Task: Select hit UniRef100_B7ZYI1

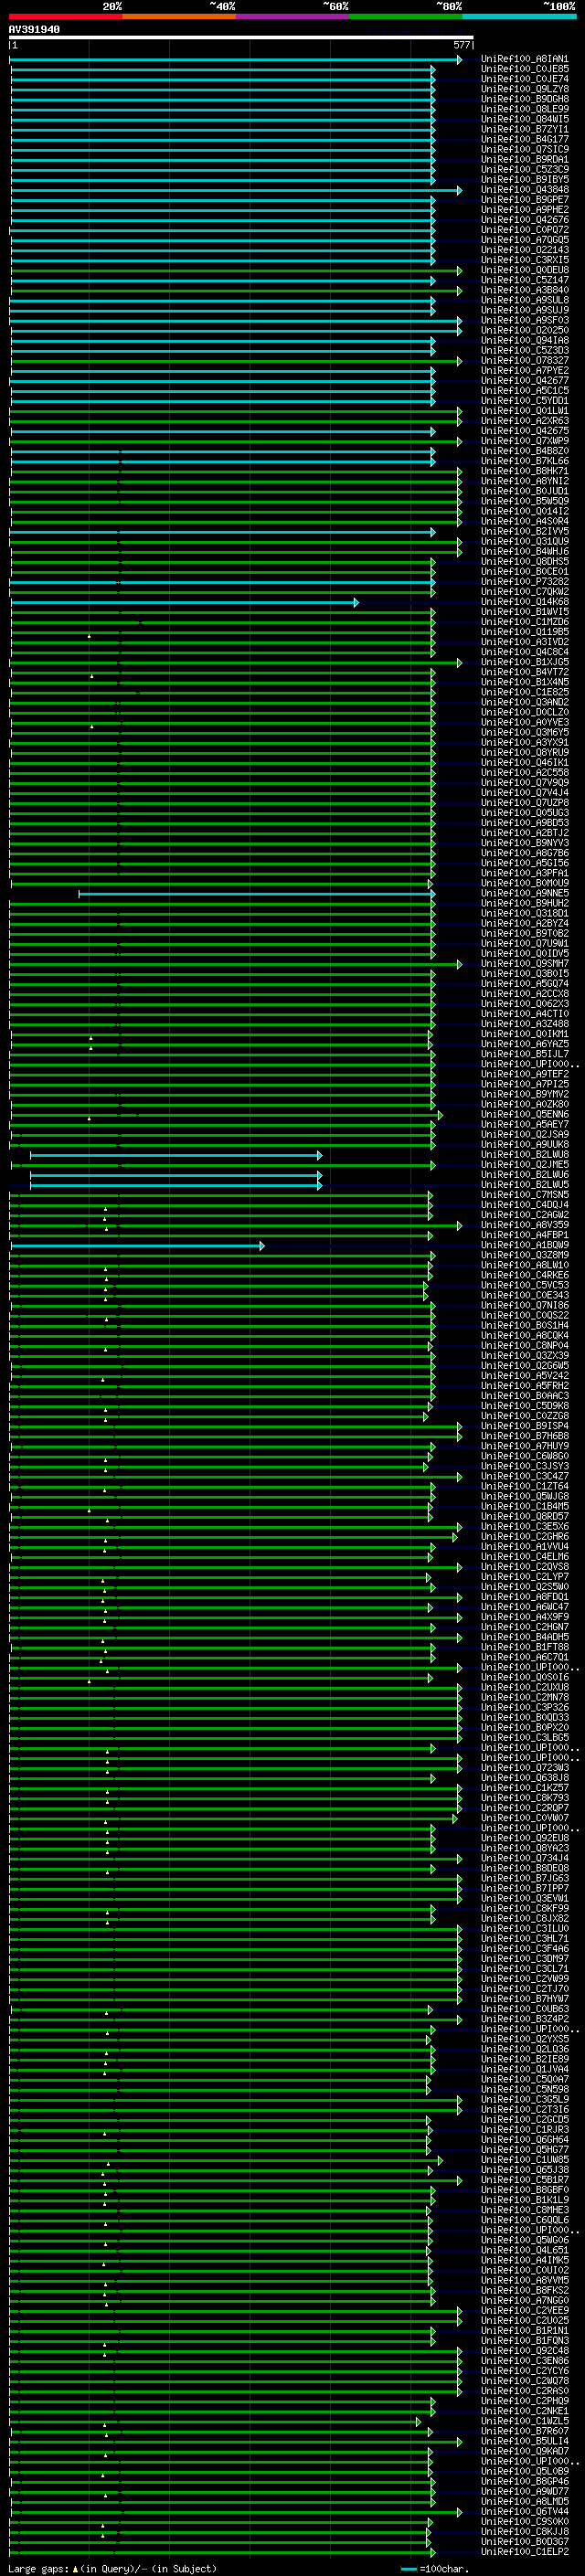Action: click(524, 129)
